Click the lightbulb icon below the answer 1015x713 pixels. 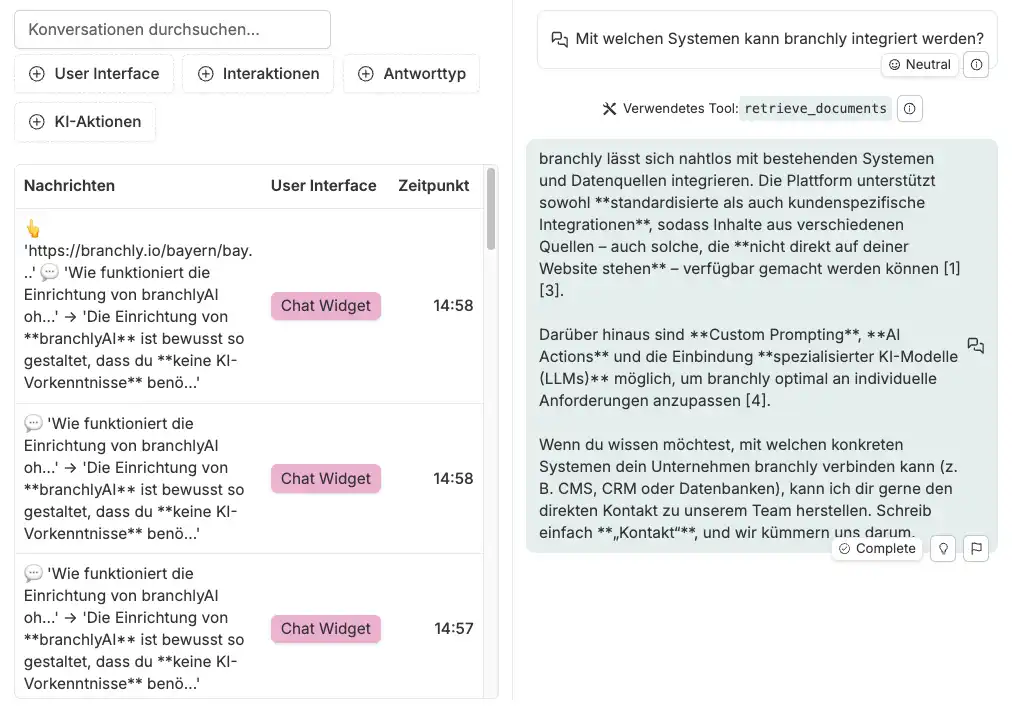tap(943, 549)
